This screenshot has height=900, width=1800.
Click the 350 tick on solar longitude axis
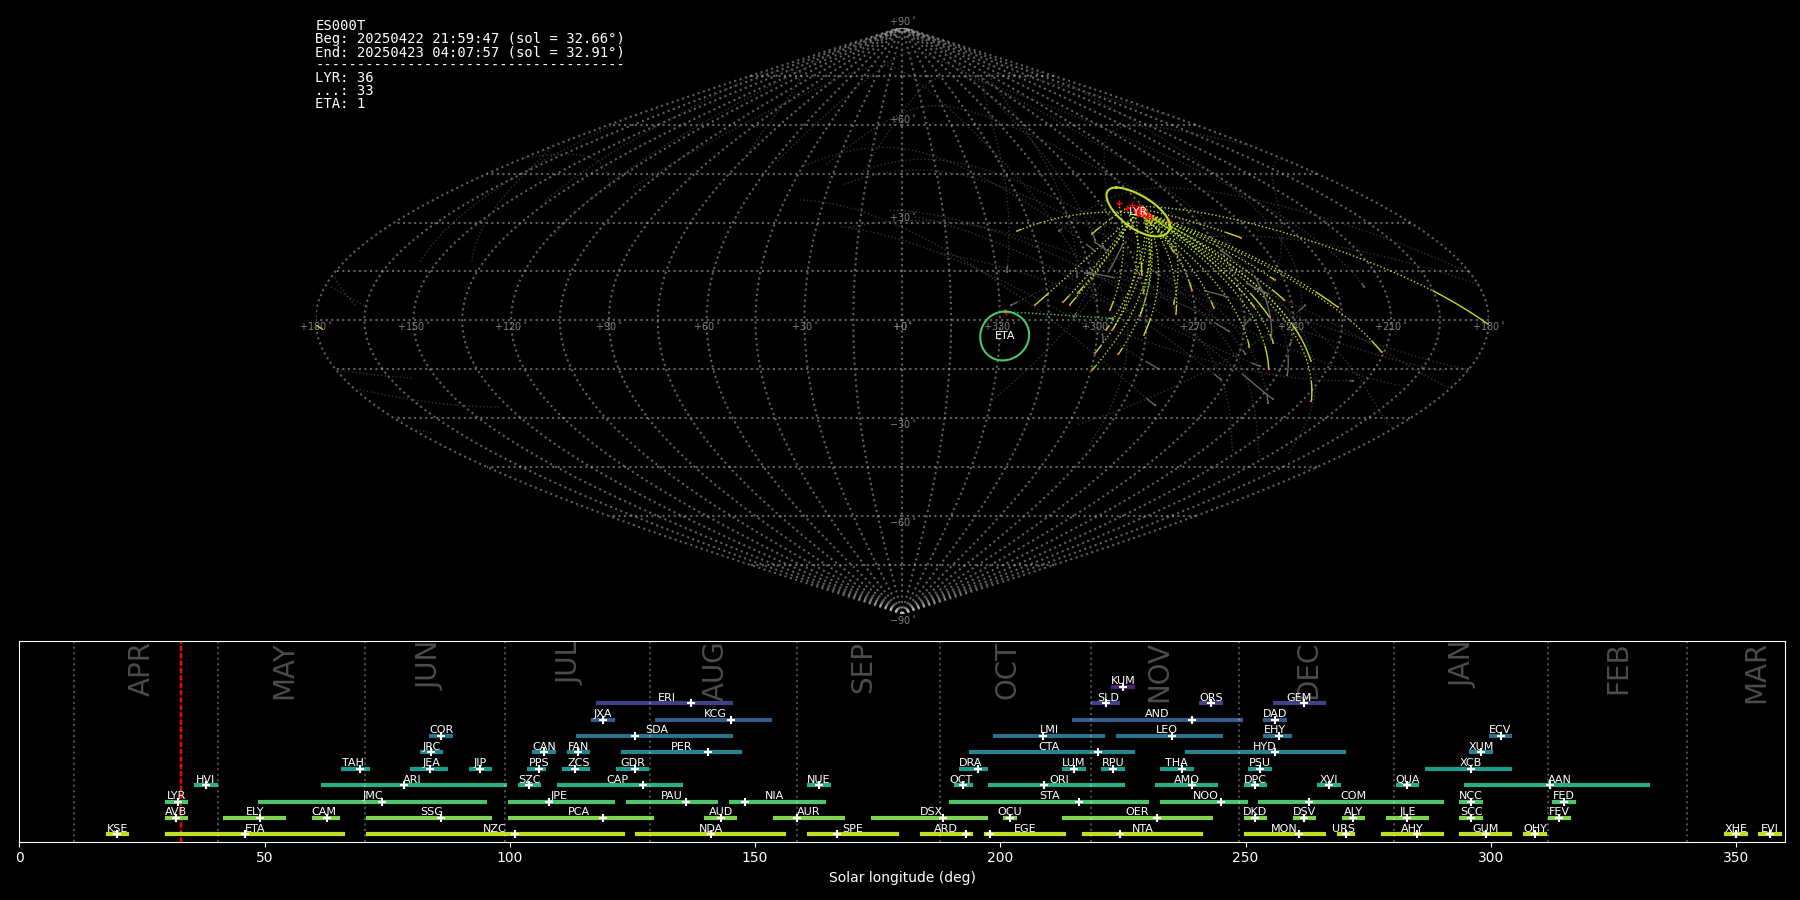[1735, 857]
